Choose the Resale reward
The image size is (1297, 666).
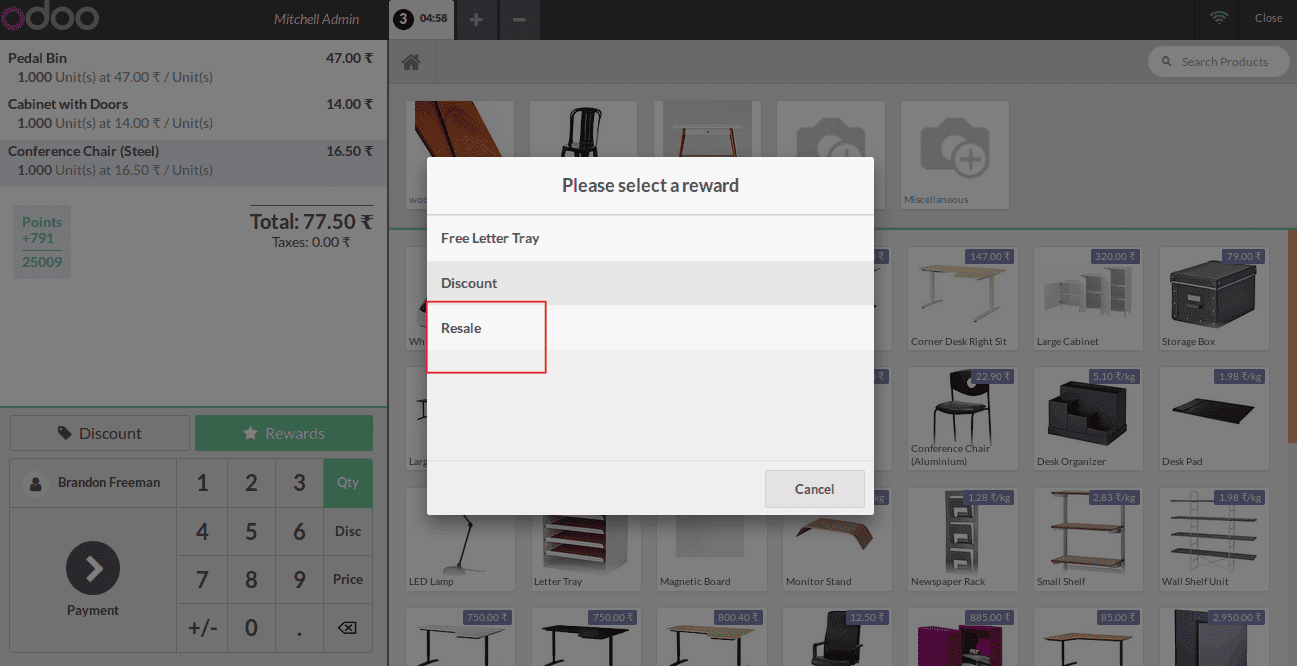[x=650, y=328]
